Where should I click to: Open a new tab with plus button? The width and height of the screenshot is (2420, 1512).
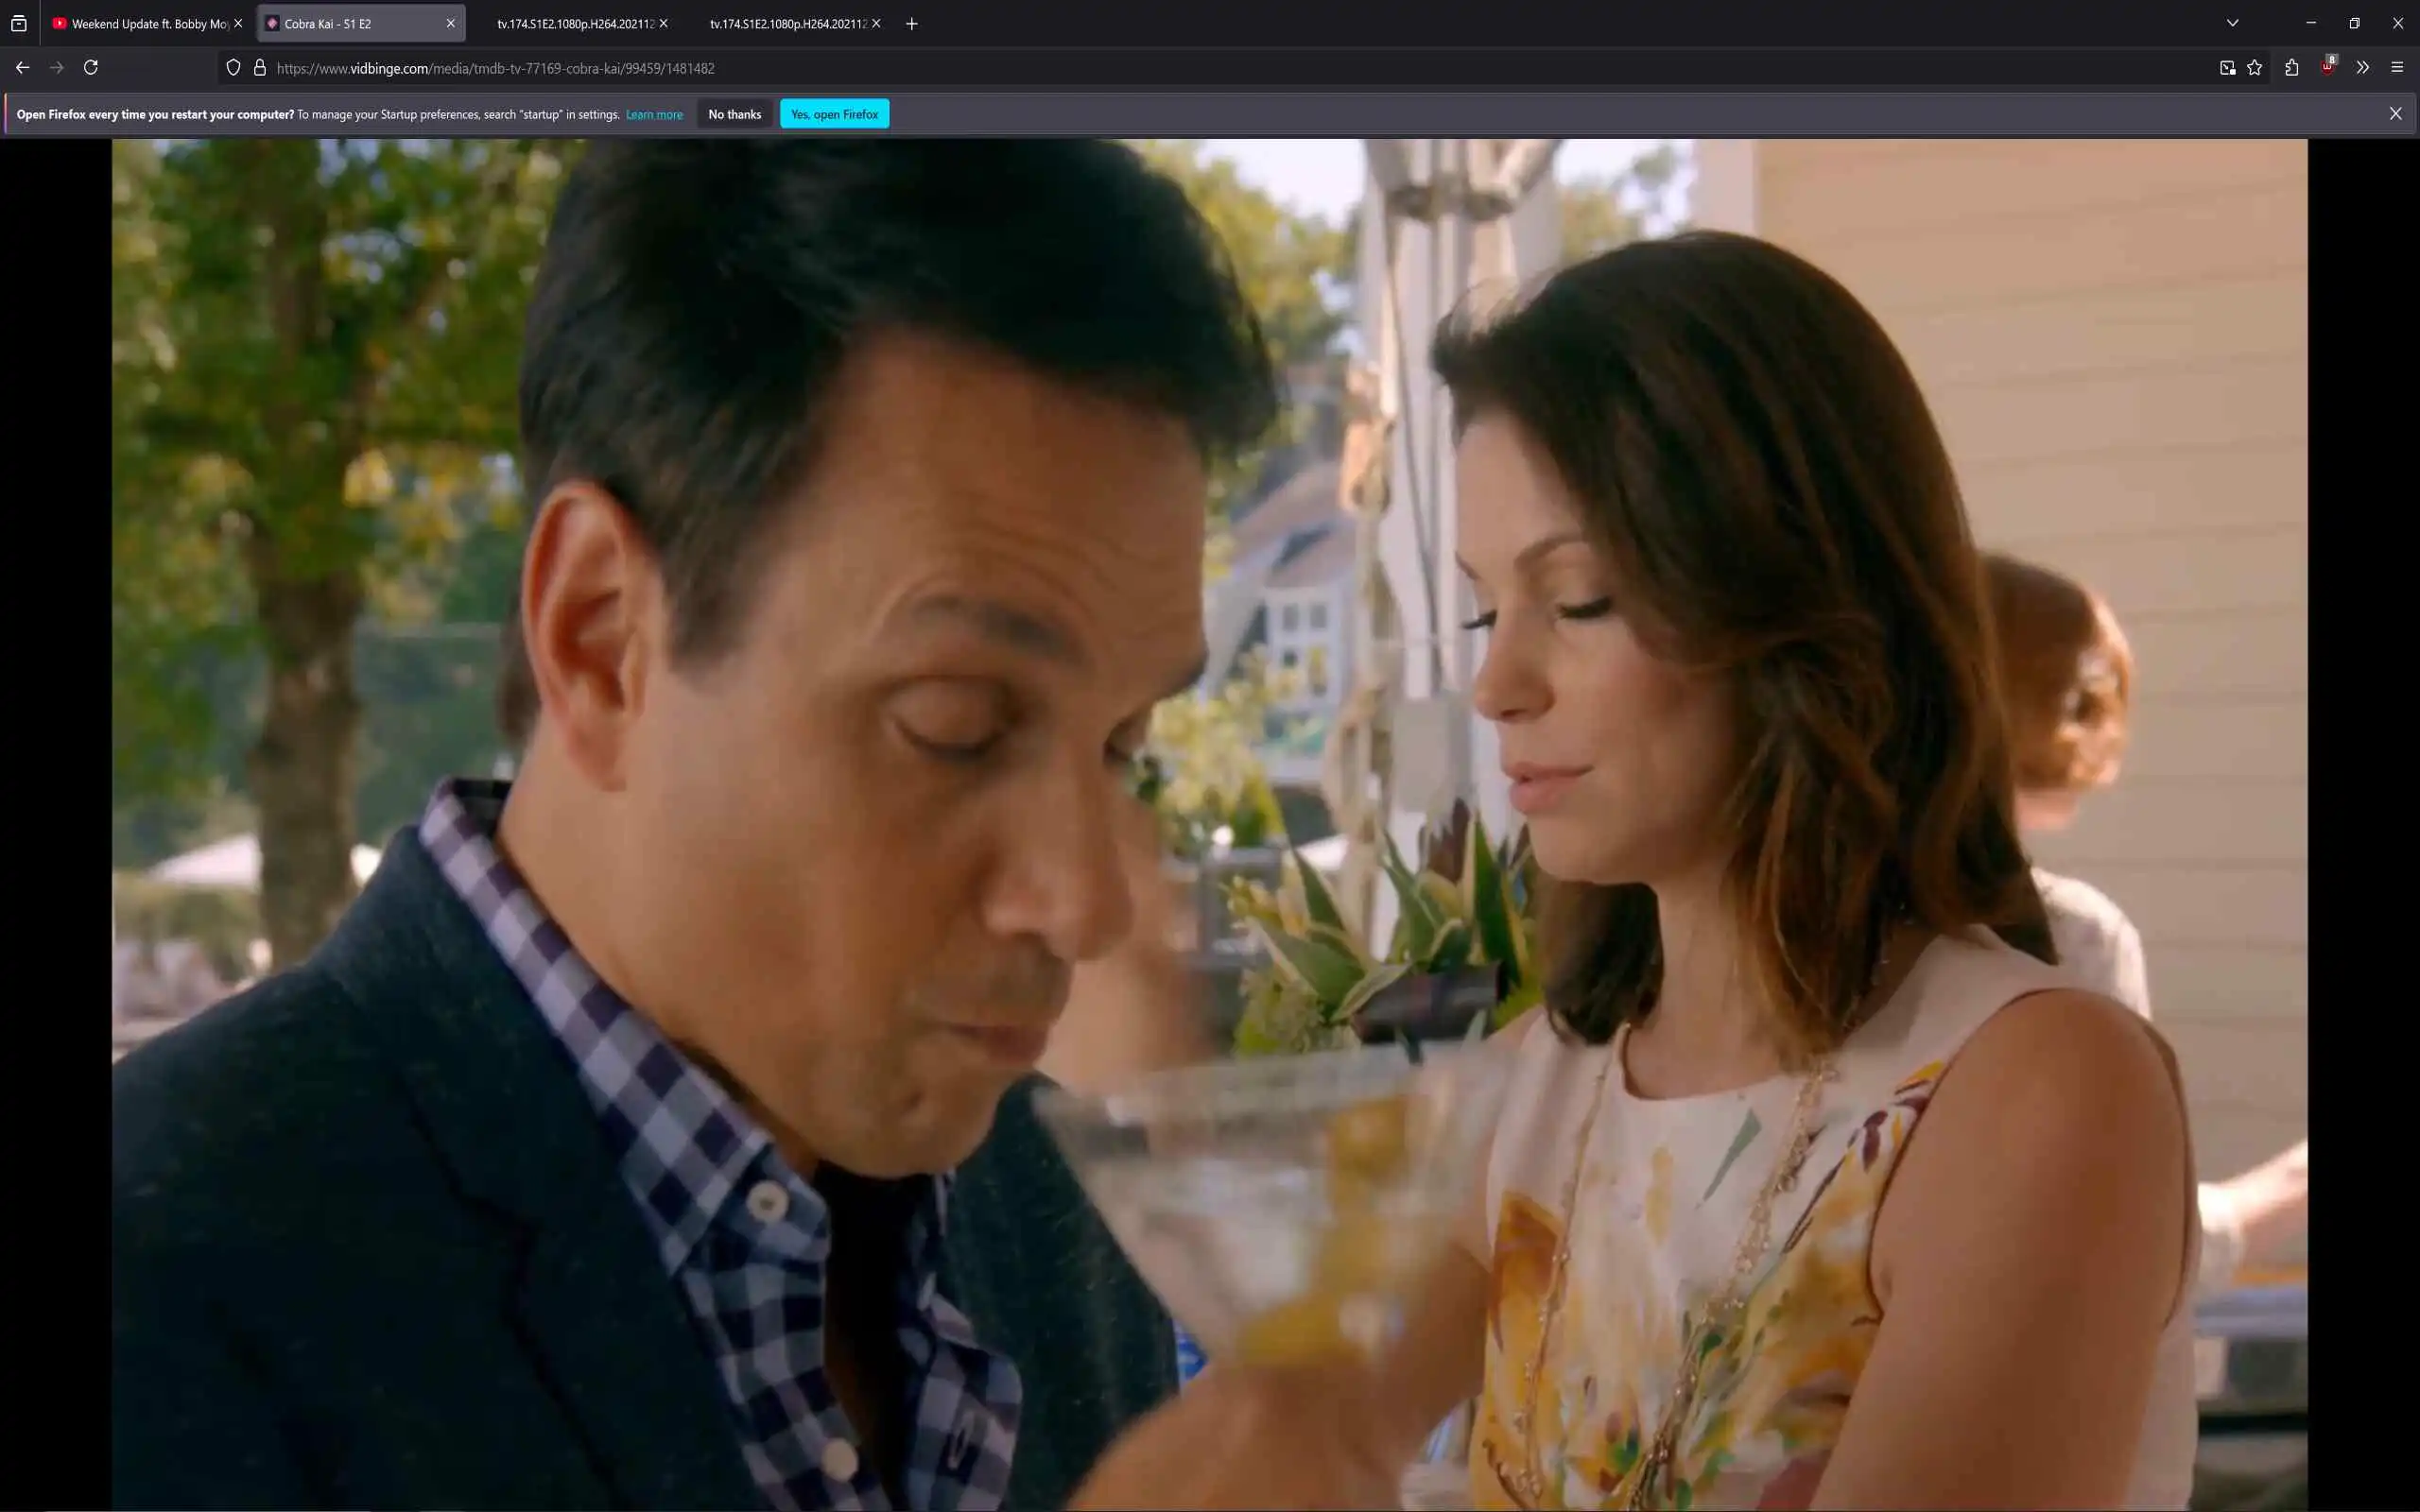coord(911,23)
